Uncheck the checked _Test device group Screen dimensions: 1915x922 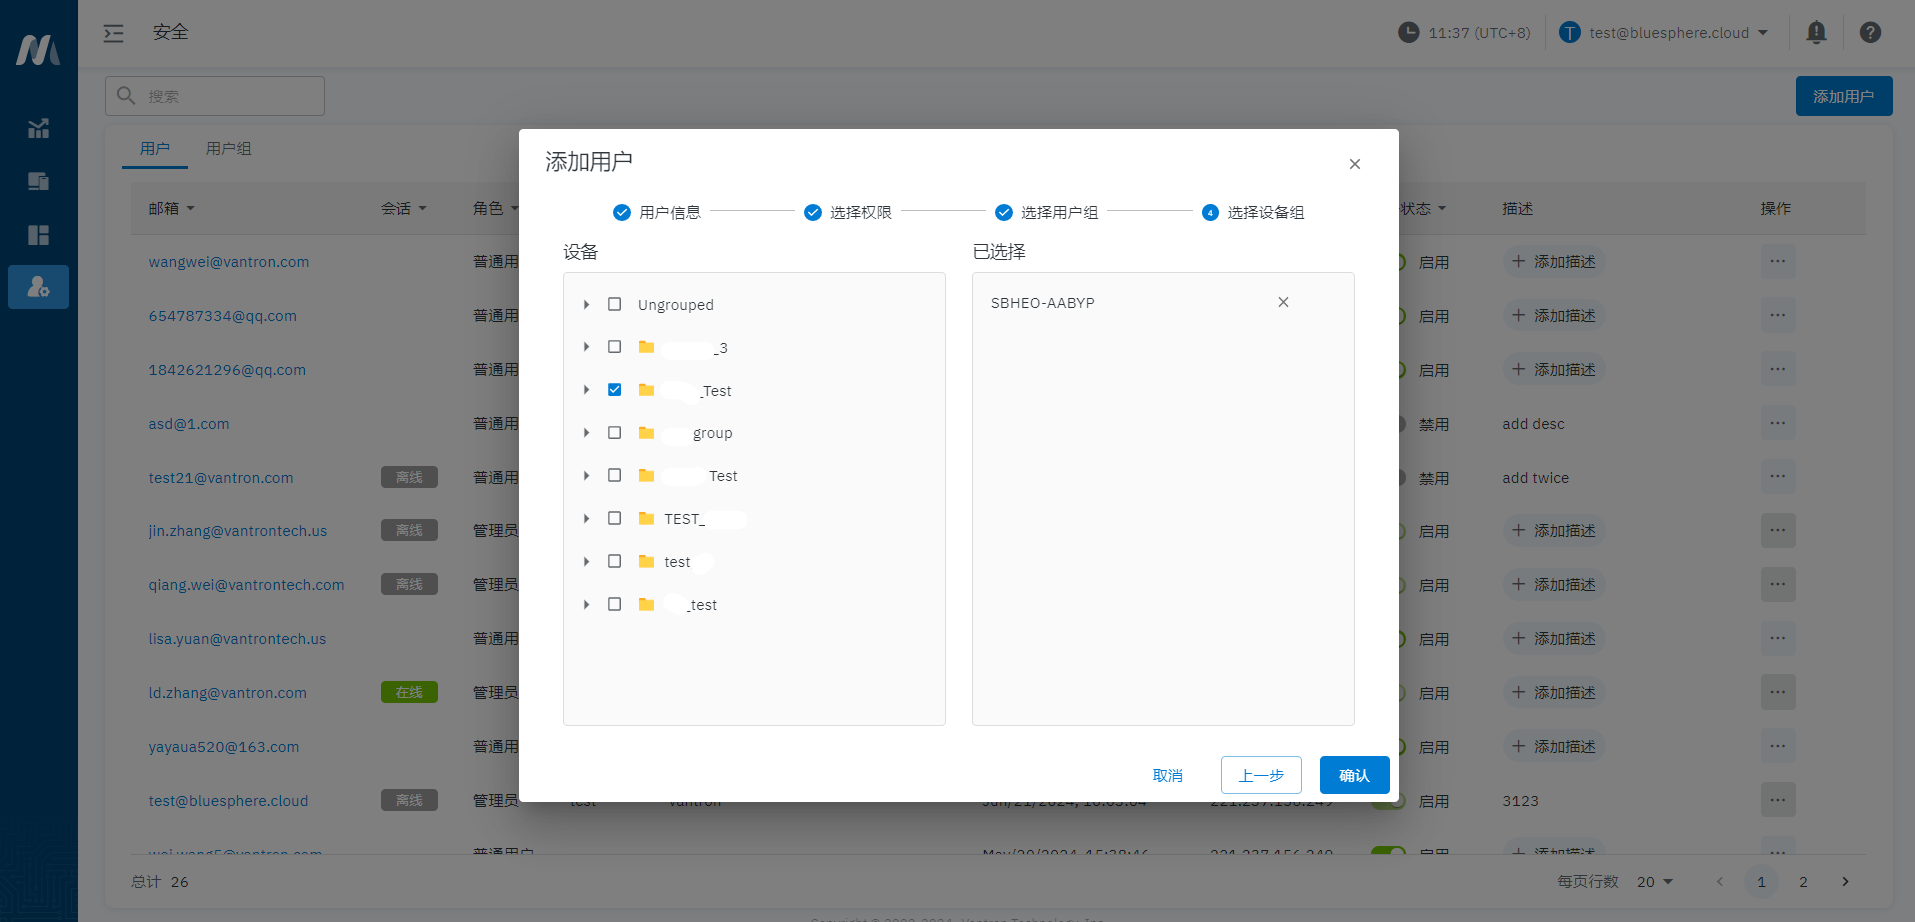pos(615,390)
